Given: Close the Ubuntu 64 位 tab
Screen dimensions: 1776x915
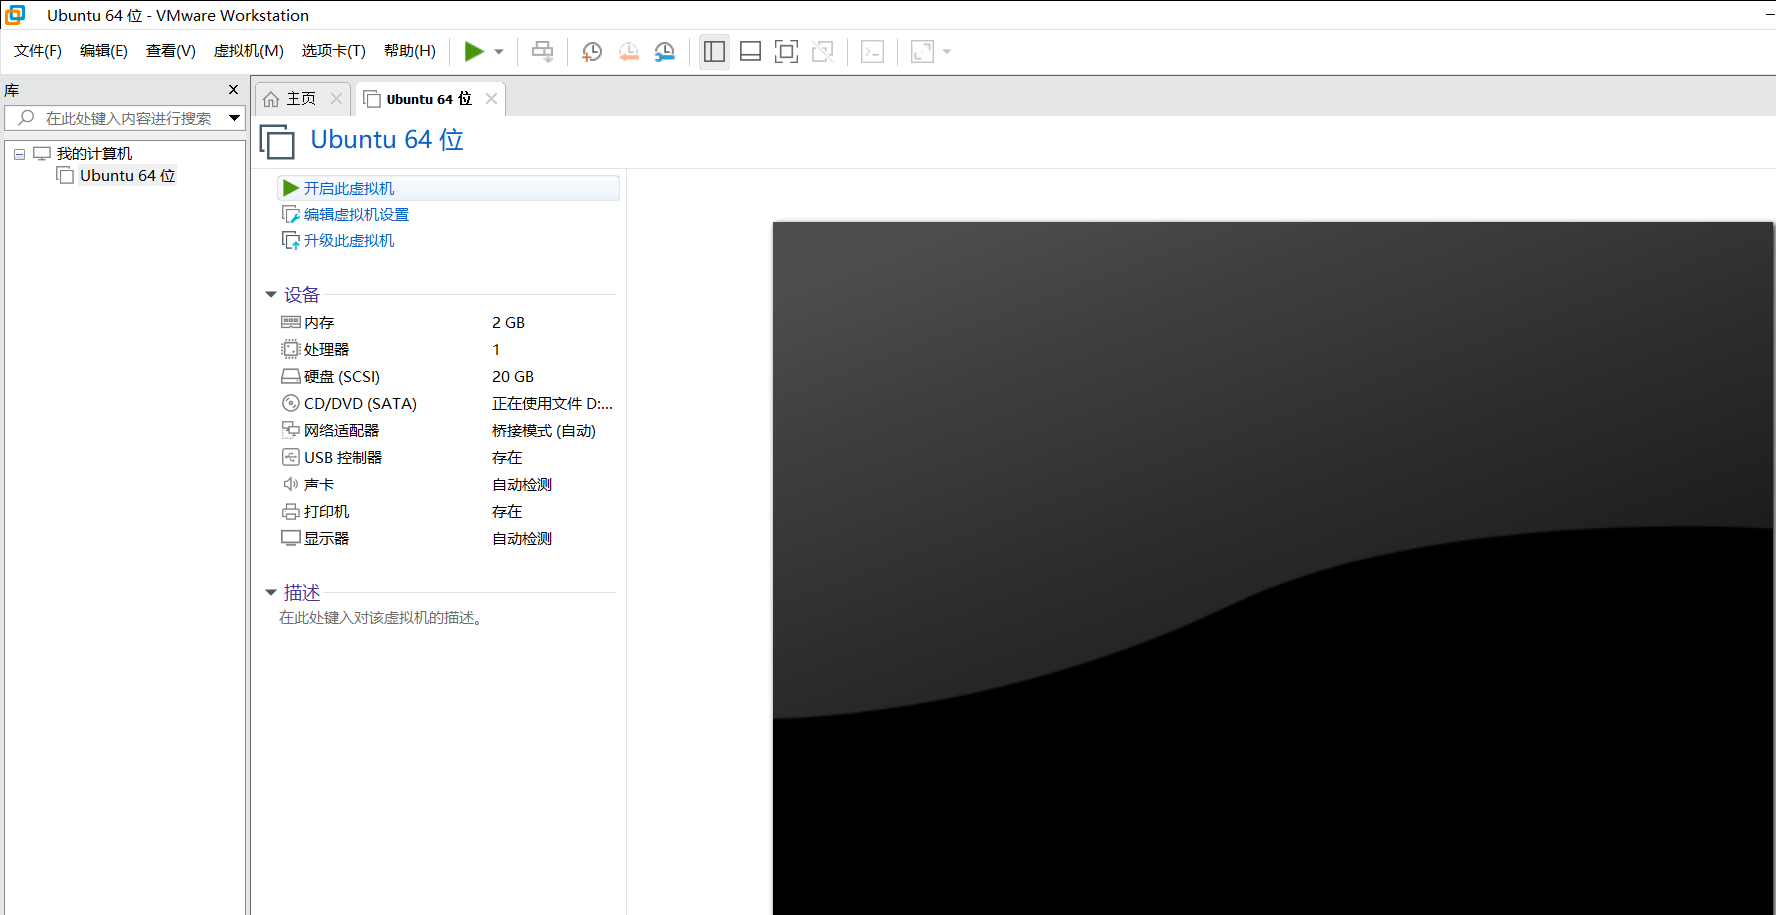Looking at the screenshot, I should tap(491, 98).
